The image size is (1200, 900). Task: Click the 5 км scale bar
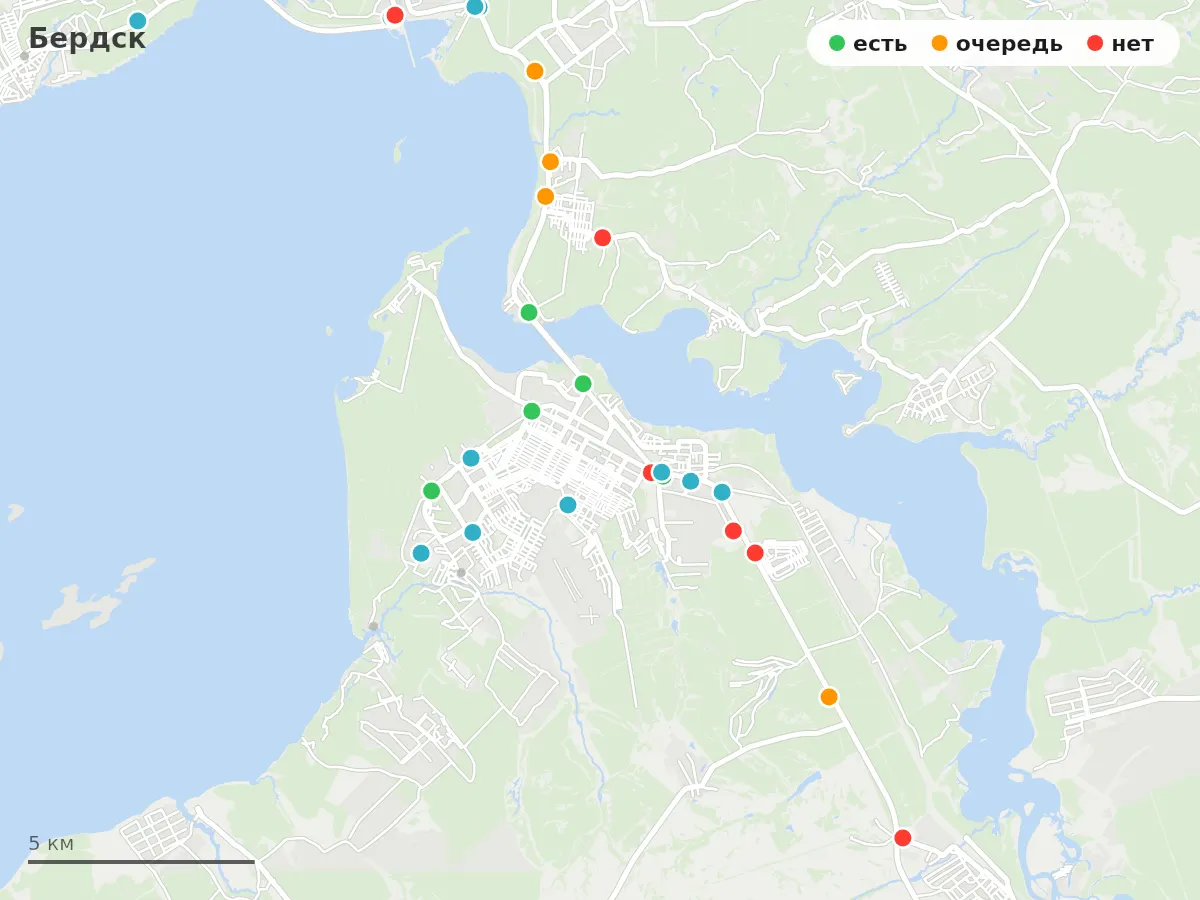tap(141, 861)
